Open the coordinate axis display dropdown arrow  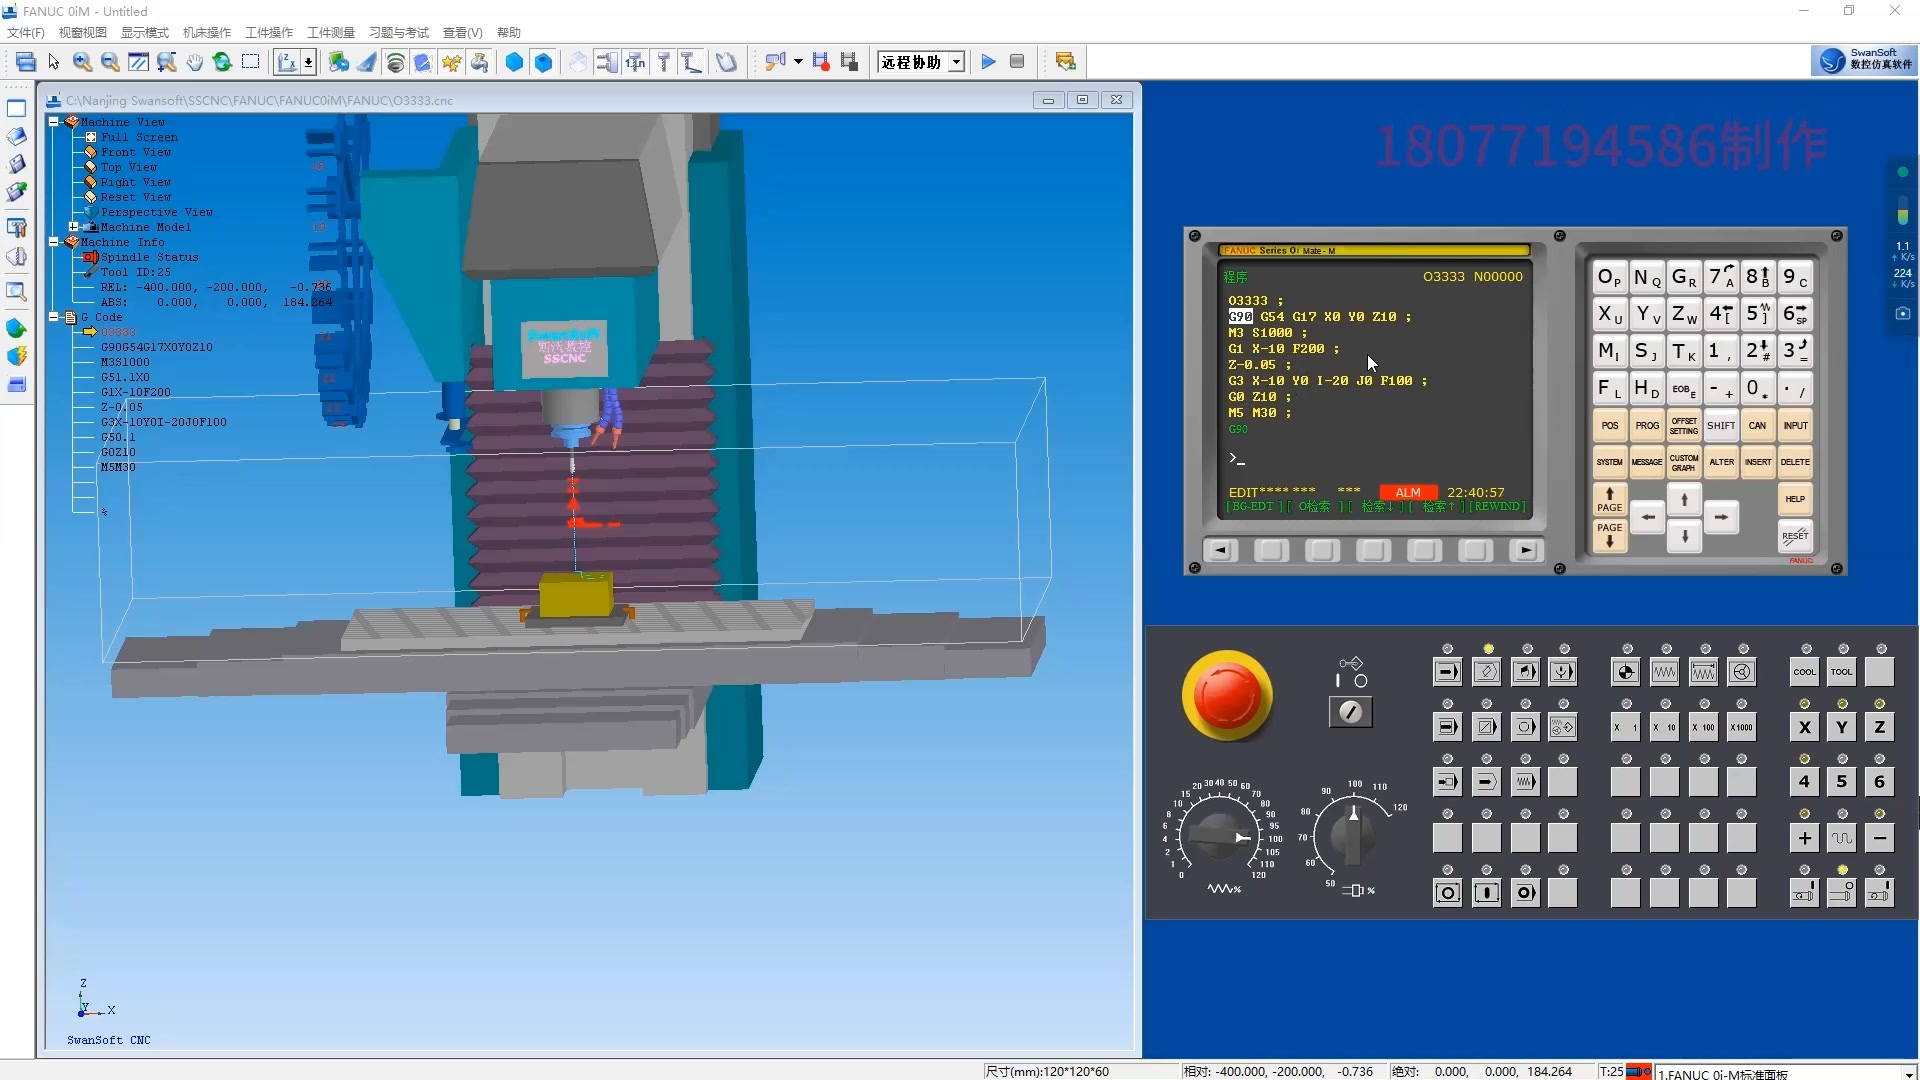tap(308, 62)
